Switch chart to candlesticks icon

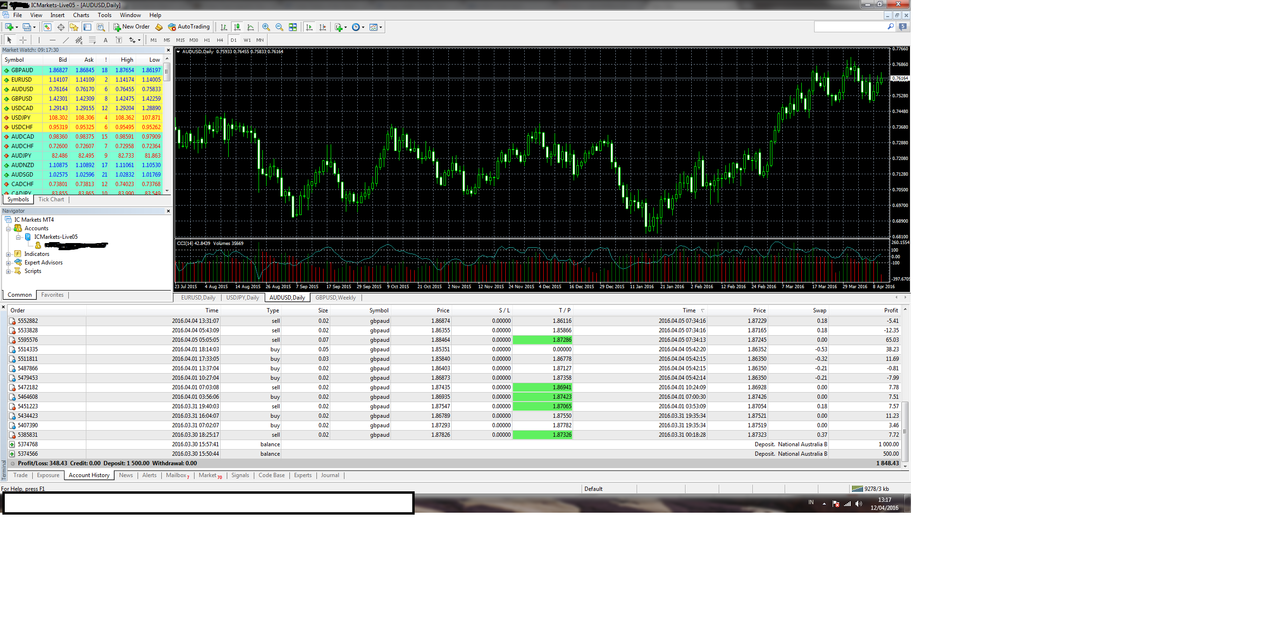[237, 27]
